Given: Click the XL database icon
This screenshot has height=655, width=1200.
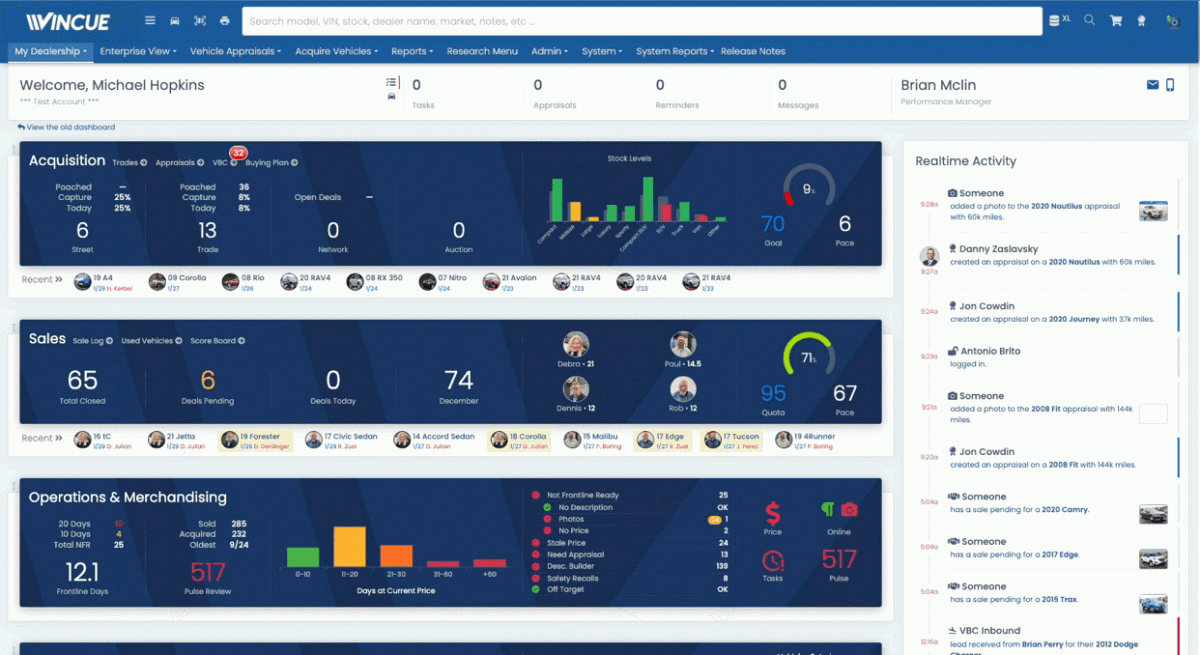Looking at the screenshot, I should 1057,19.
